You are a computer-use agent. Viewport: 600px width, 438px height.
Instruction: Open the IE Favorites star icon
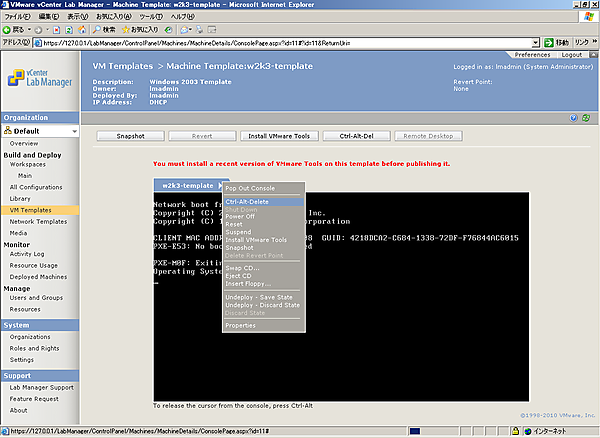click(128, 31)
